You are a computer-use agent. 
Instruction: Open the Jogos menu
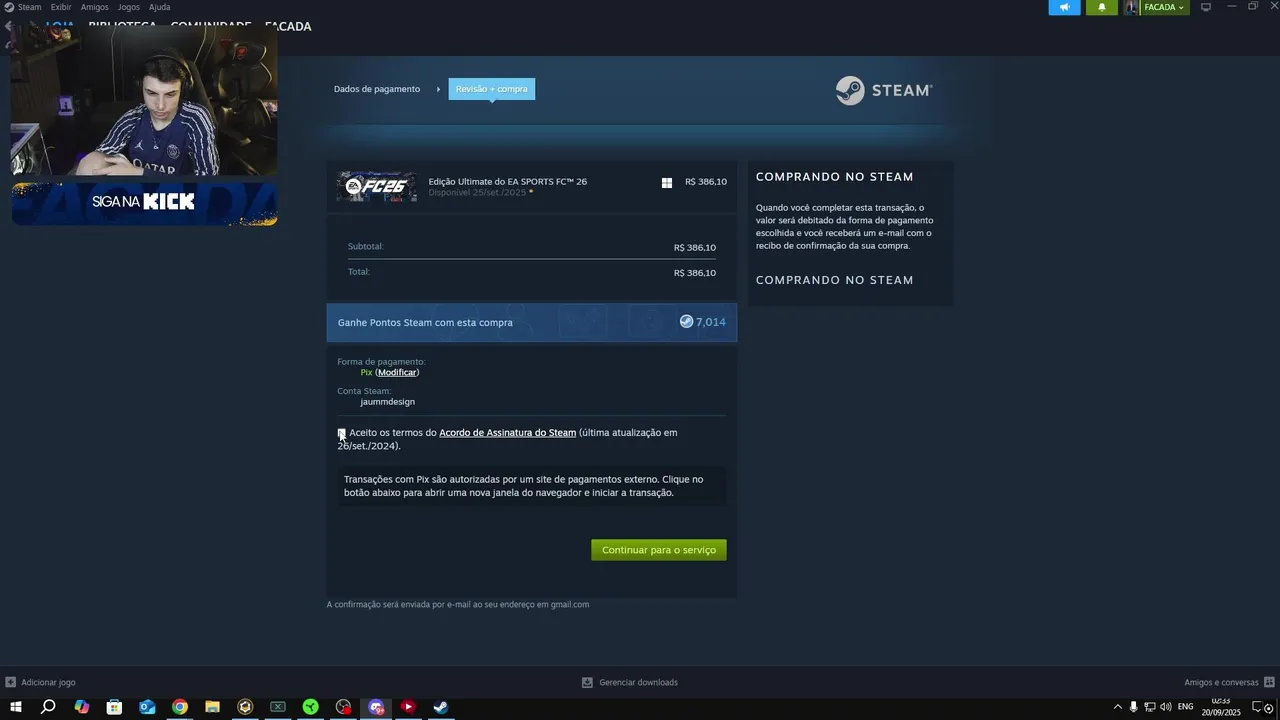129,7
